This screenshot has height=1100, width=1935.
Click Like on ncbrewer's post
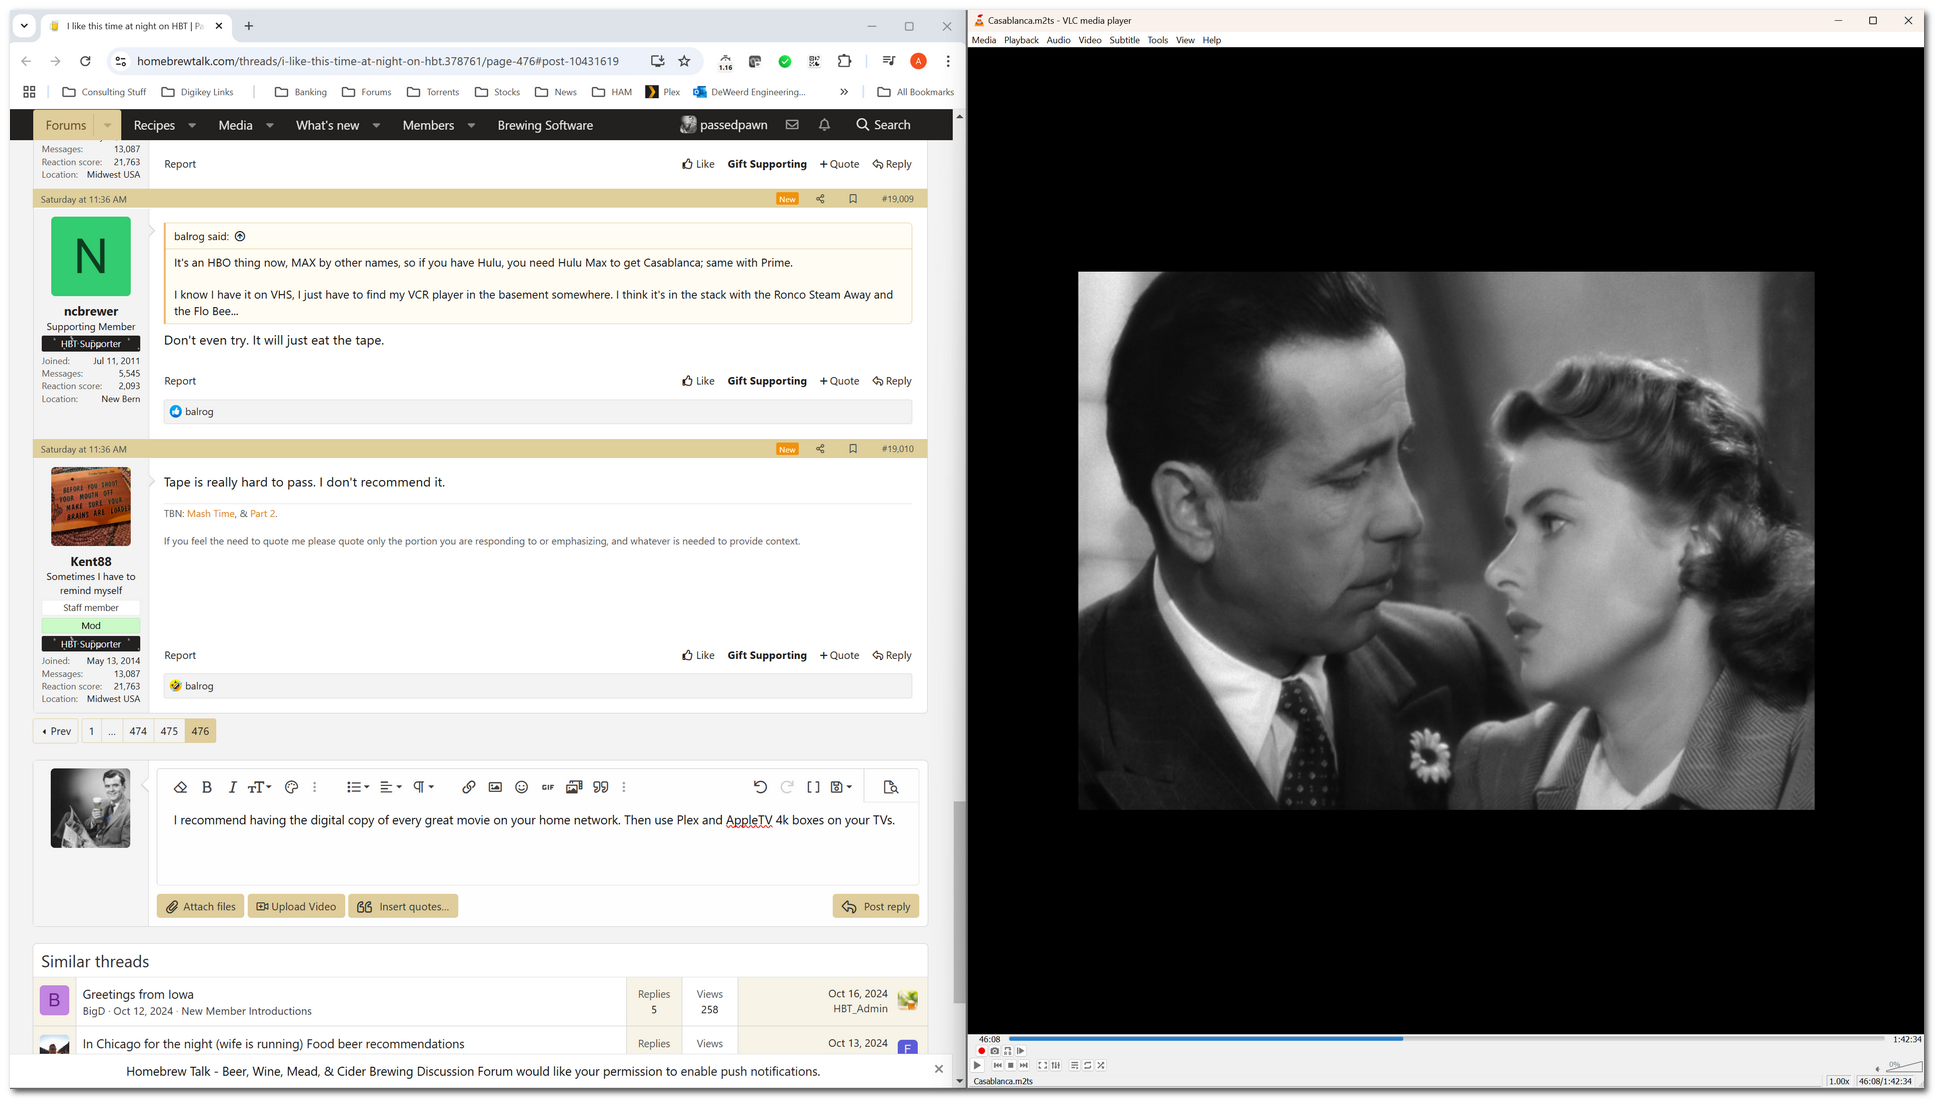click(698, 381)
